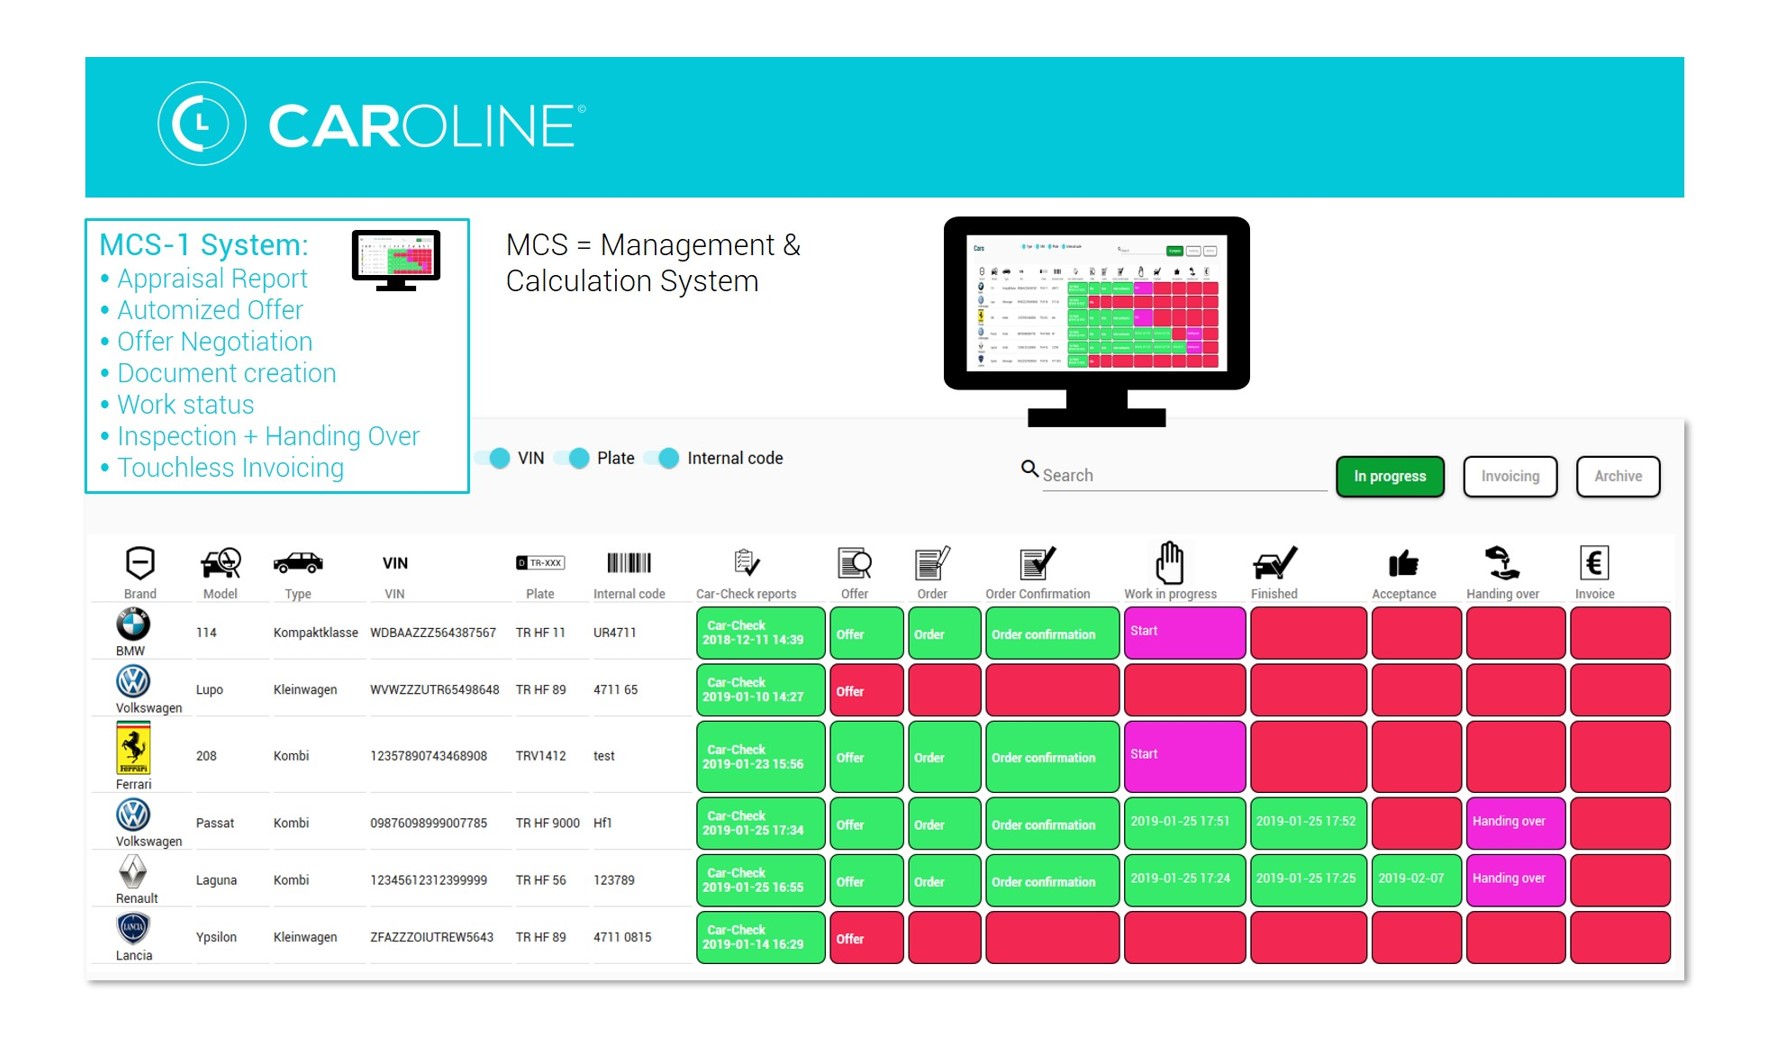Image resolution: width=1776 pixels, height=1064 pixels.
Task: Click the Order Confirmation checkmark icon
Action: (x=1037, y=563)
